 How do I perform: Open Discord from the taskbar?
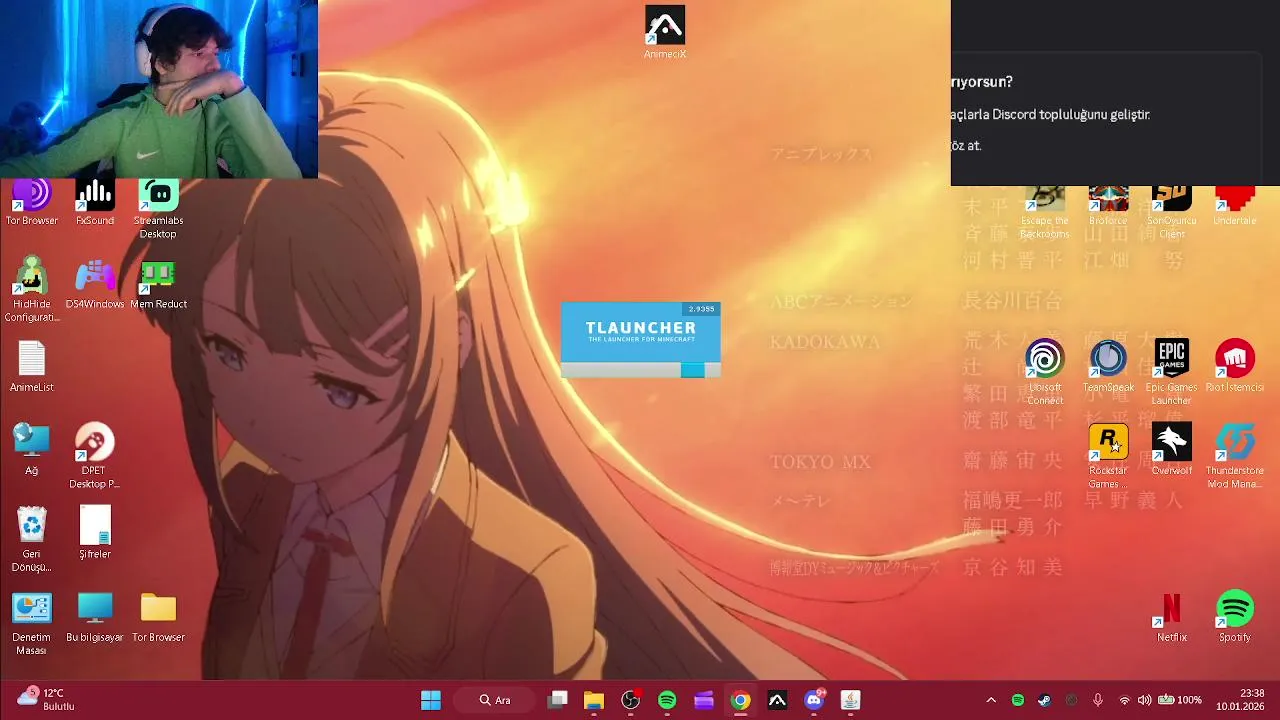point(814,700)
